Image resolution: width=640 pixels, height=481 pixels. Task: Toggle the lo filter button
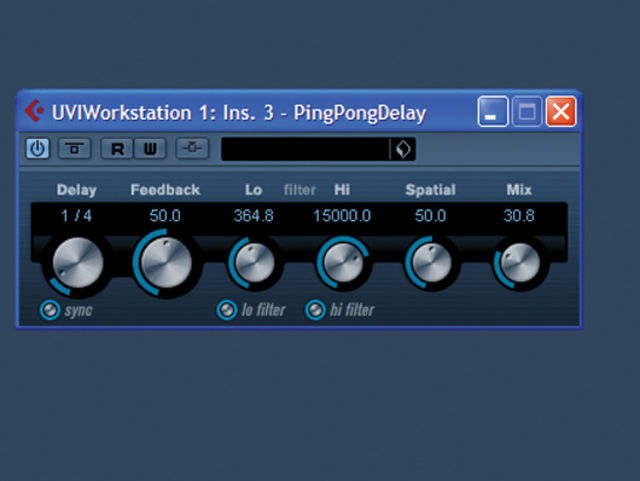(227, 310)
